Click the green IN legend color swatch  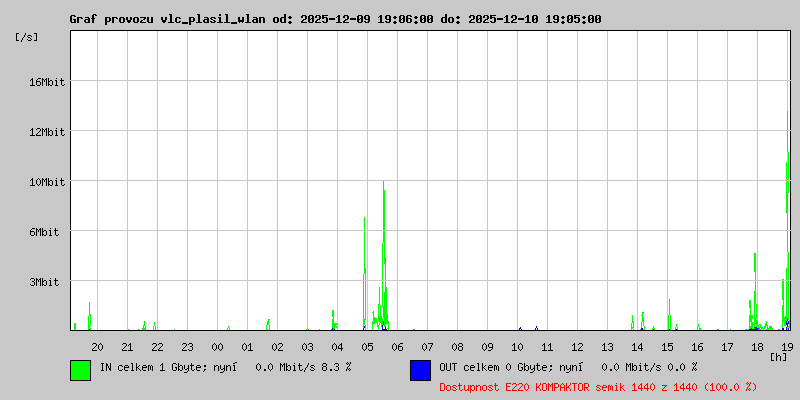81,370
